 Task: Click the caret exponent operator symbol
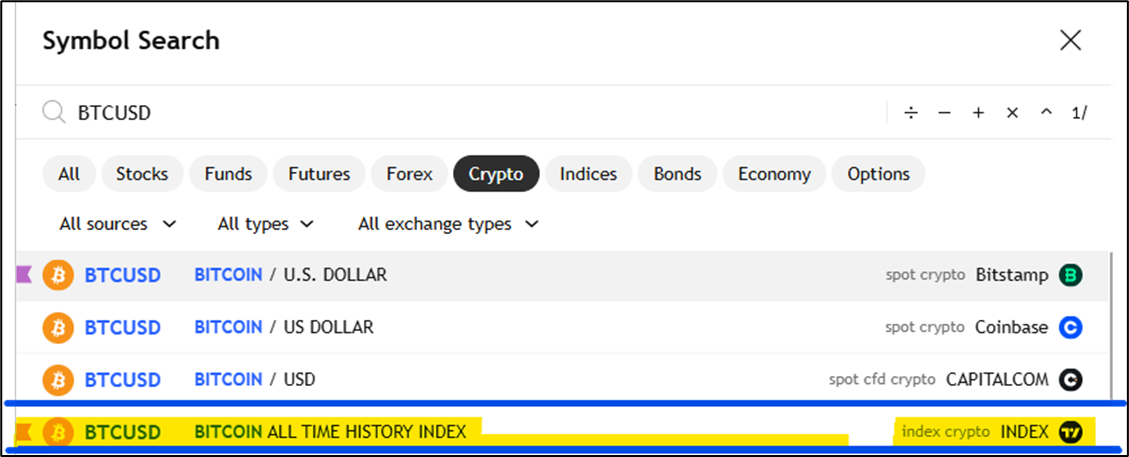pos(1046,112)
